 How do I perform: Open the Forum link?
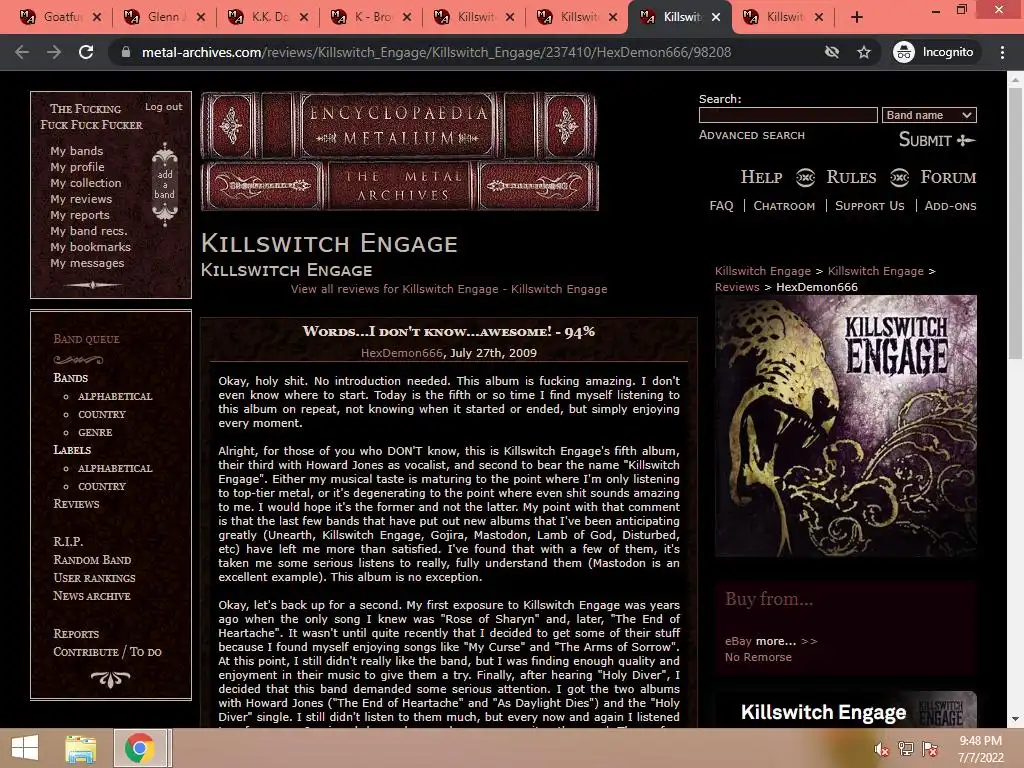pos(948,177)
